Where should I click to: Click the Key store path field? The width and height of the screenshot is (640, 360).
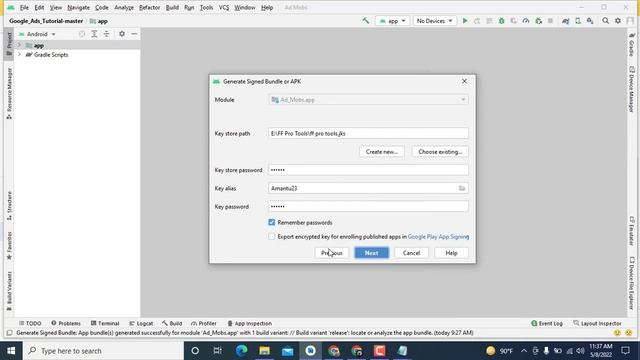(368, 133)
